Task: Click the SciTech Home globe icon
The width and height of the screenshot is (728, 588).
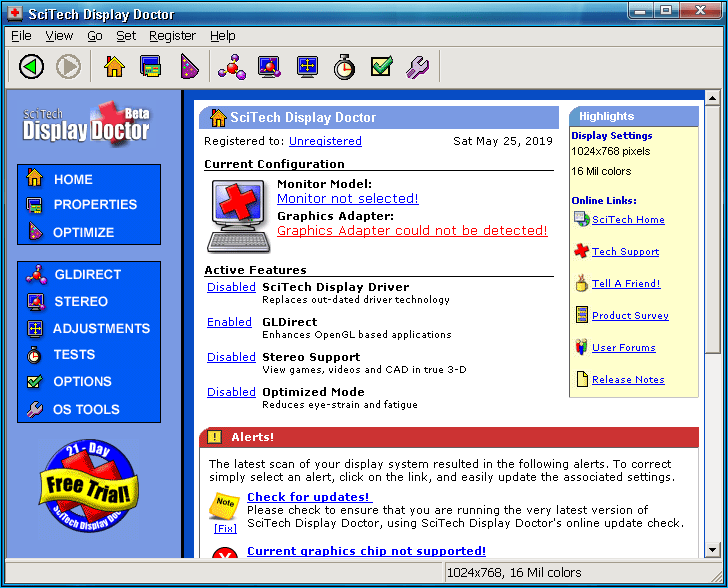Action: (581, 219)
